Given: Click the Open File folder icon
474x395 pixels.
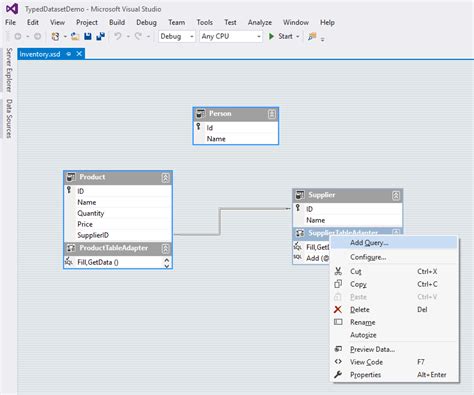Looking at the screenshot, I should point(75,36).
